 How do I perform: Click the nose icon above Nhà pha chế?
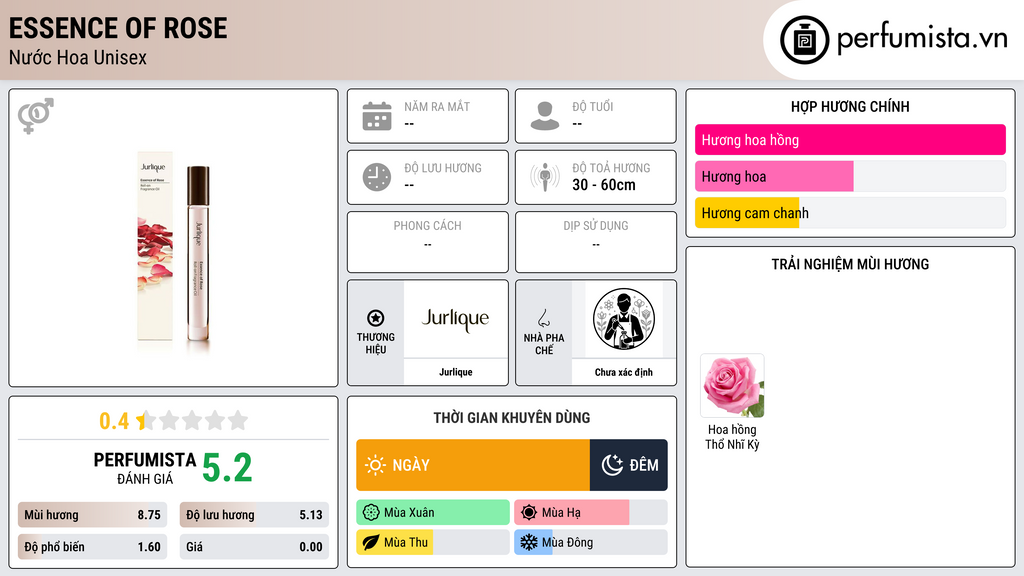[x=543, y=318]
